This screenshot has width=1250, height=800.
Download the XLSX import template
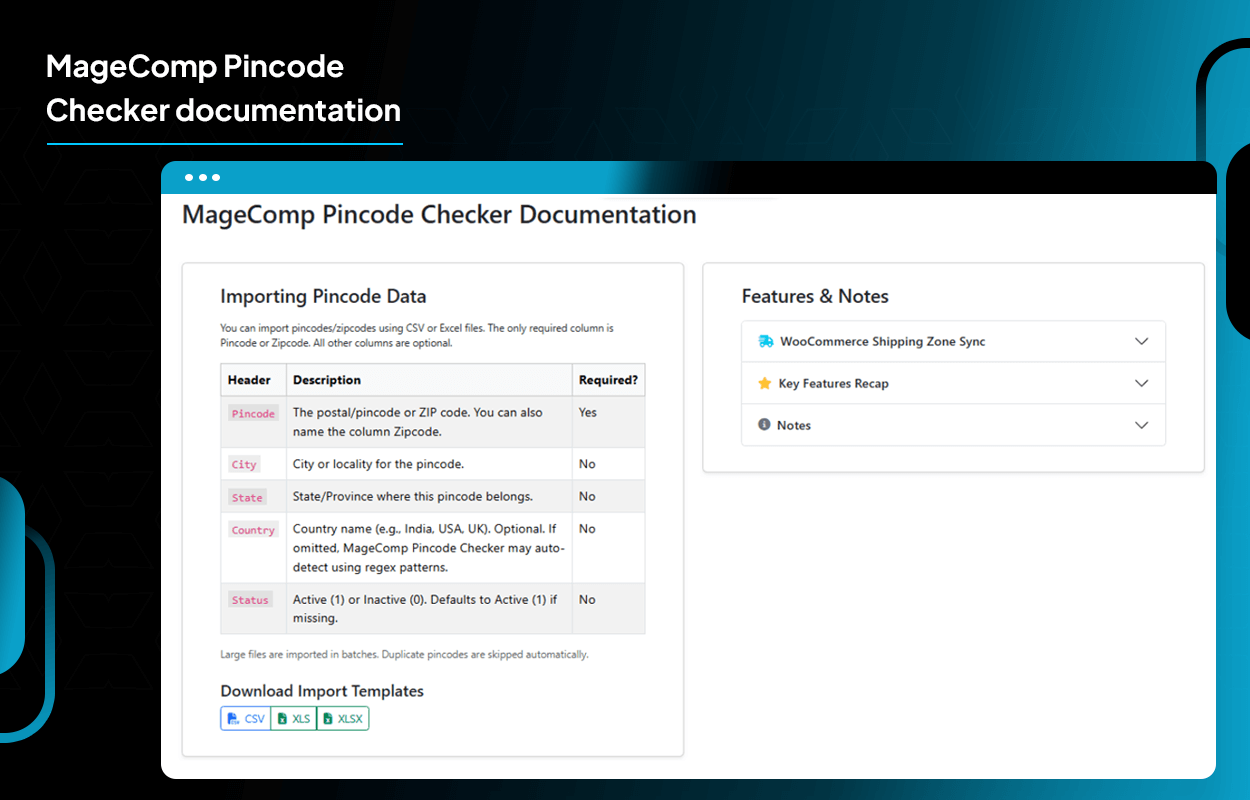coord(342,718)
